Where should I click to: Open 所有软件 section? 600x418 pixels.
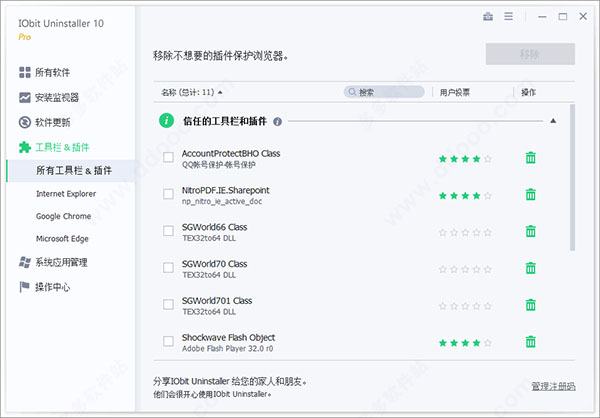(x=52, y=72)
